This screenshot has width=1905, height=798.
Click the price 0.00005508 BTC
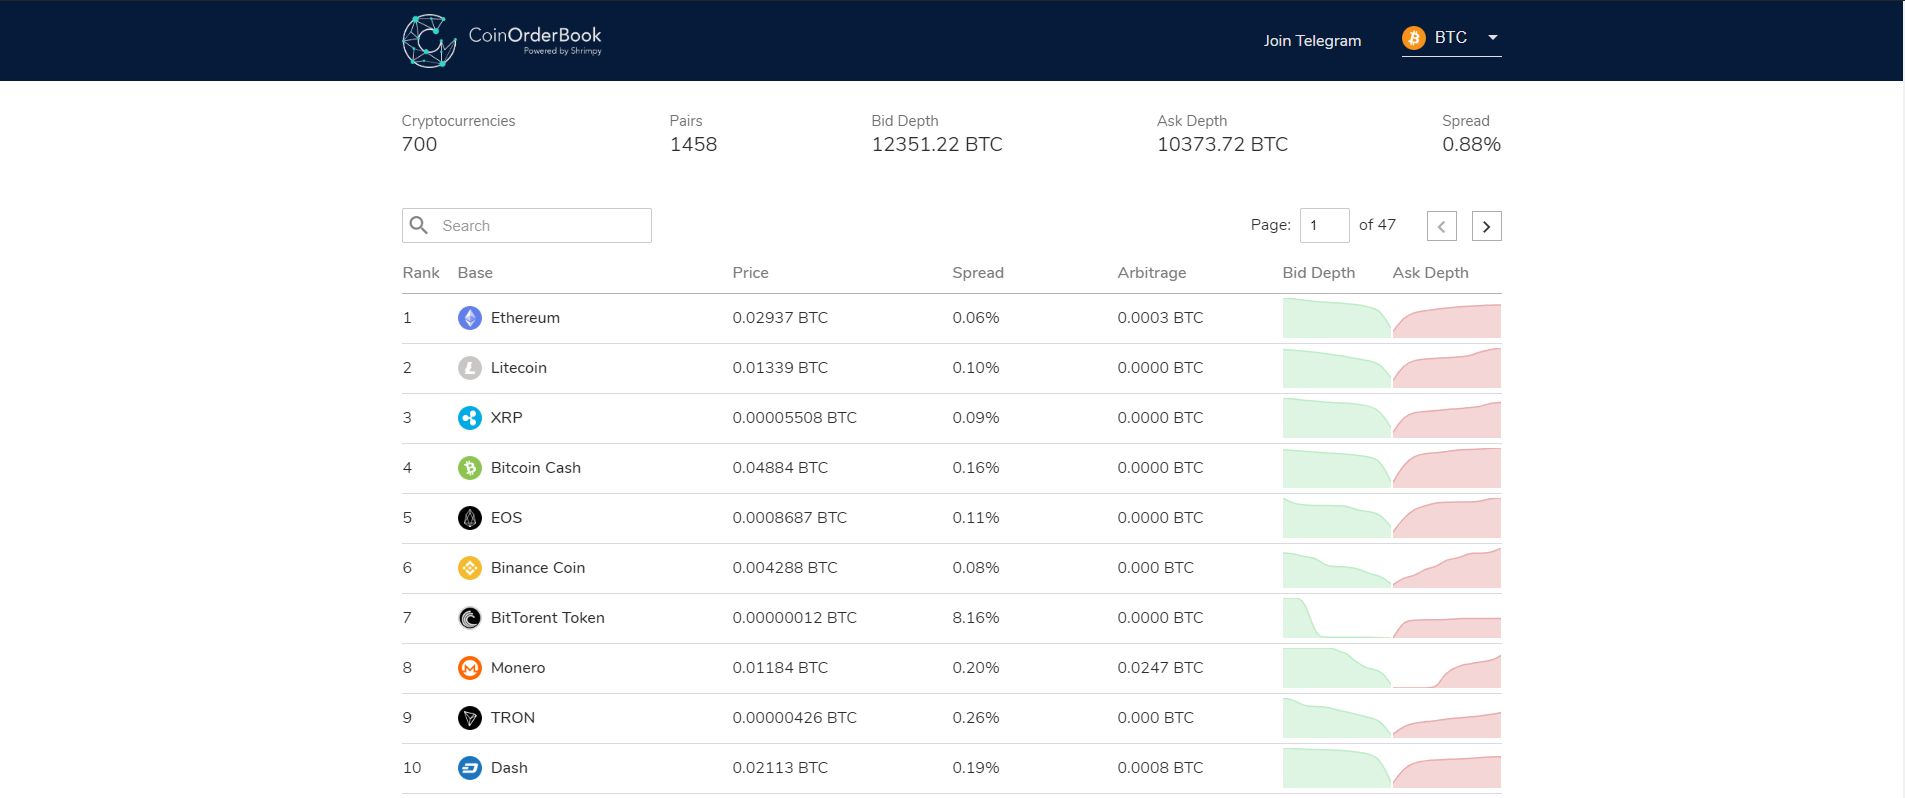click(795, 418)
